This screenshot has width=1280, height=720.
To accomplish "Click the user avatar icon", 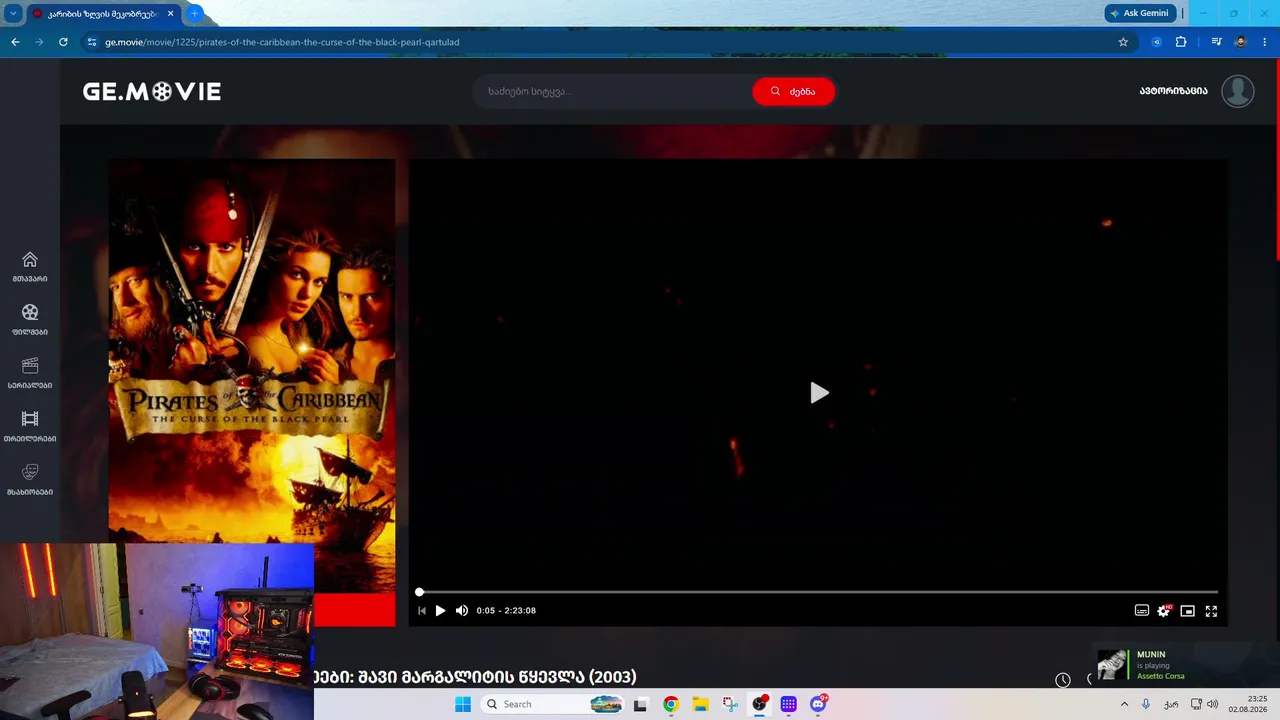I will click(1238, 91).
